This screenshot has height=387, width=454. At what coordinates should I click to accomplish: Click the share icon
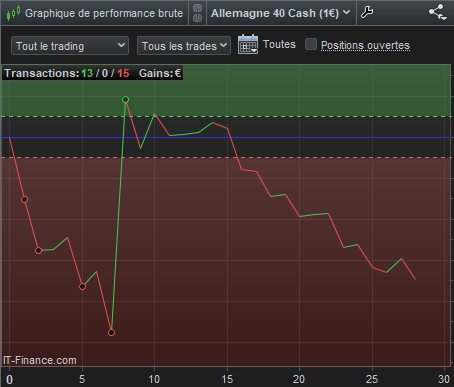pyautogui.click(x=438, y=12)
